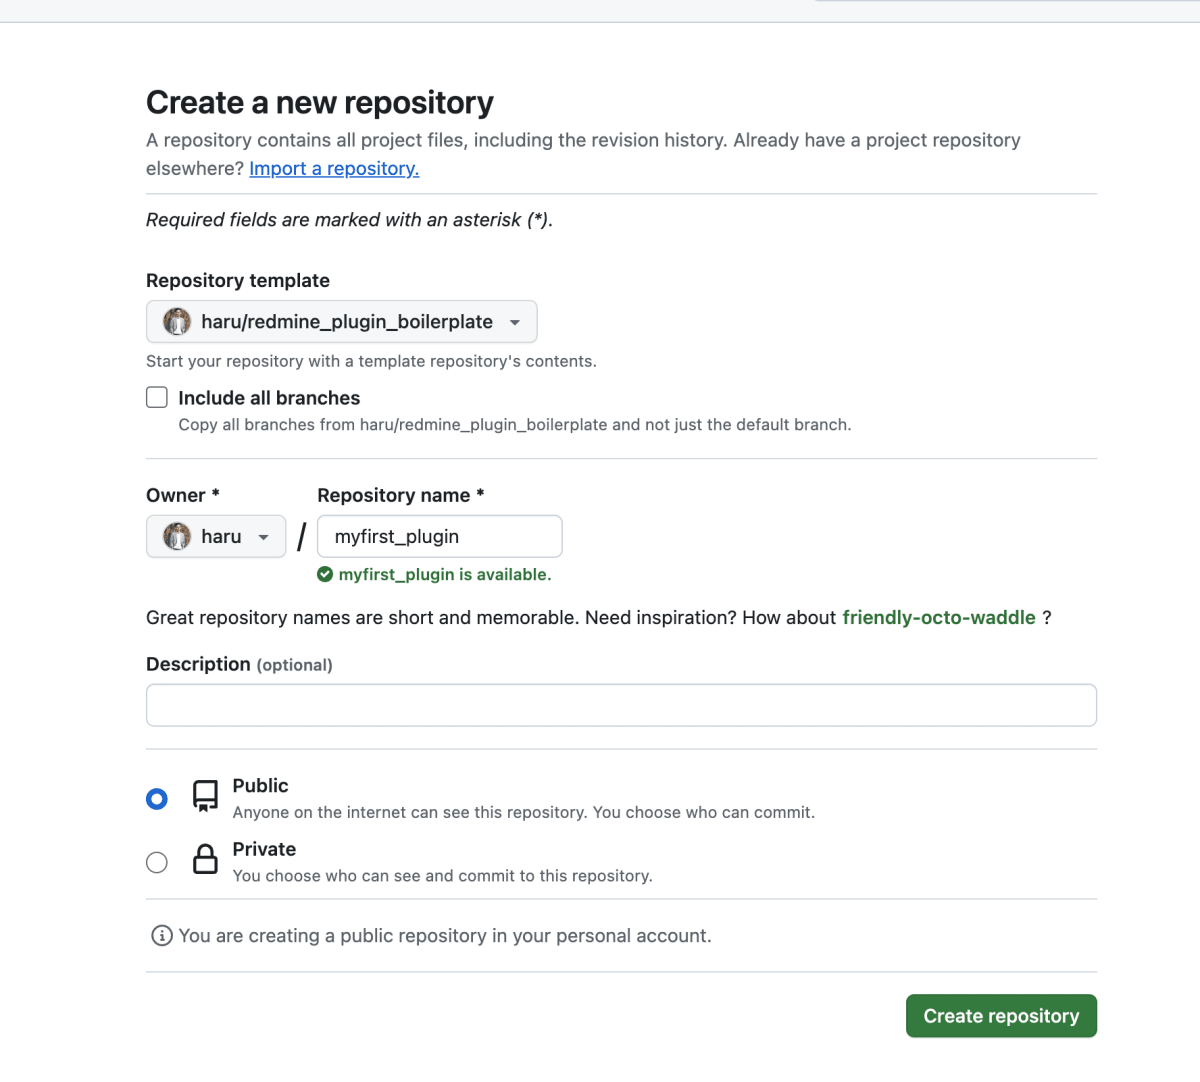The width and height of the screenshot is (1200, 1082).
Task: Open the haru/redmine_plugin_boilerplate template dropdown
Action: [x=341, y=321]
